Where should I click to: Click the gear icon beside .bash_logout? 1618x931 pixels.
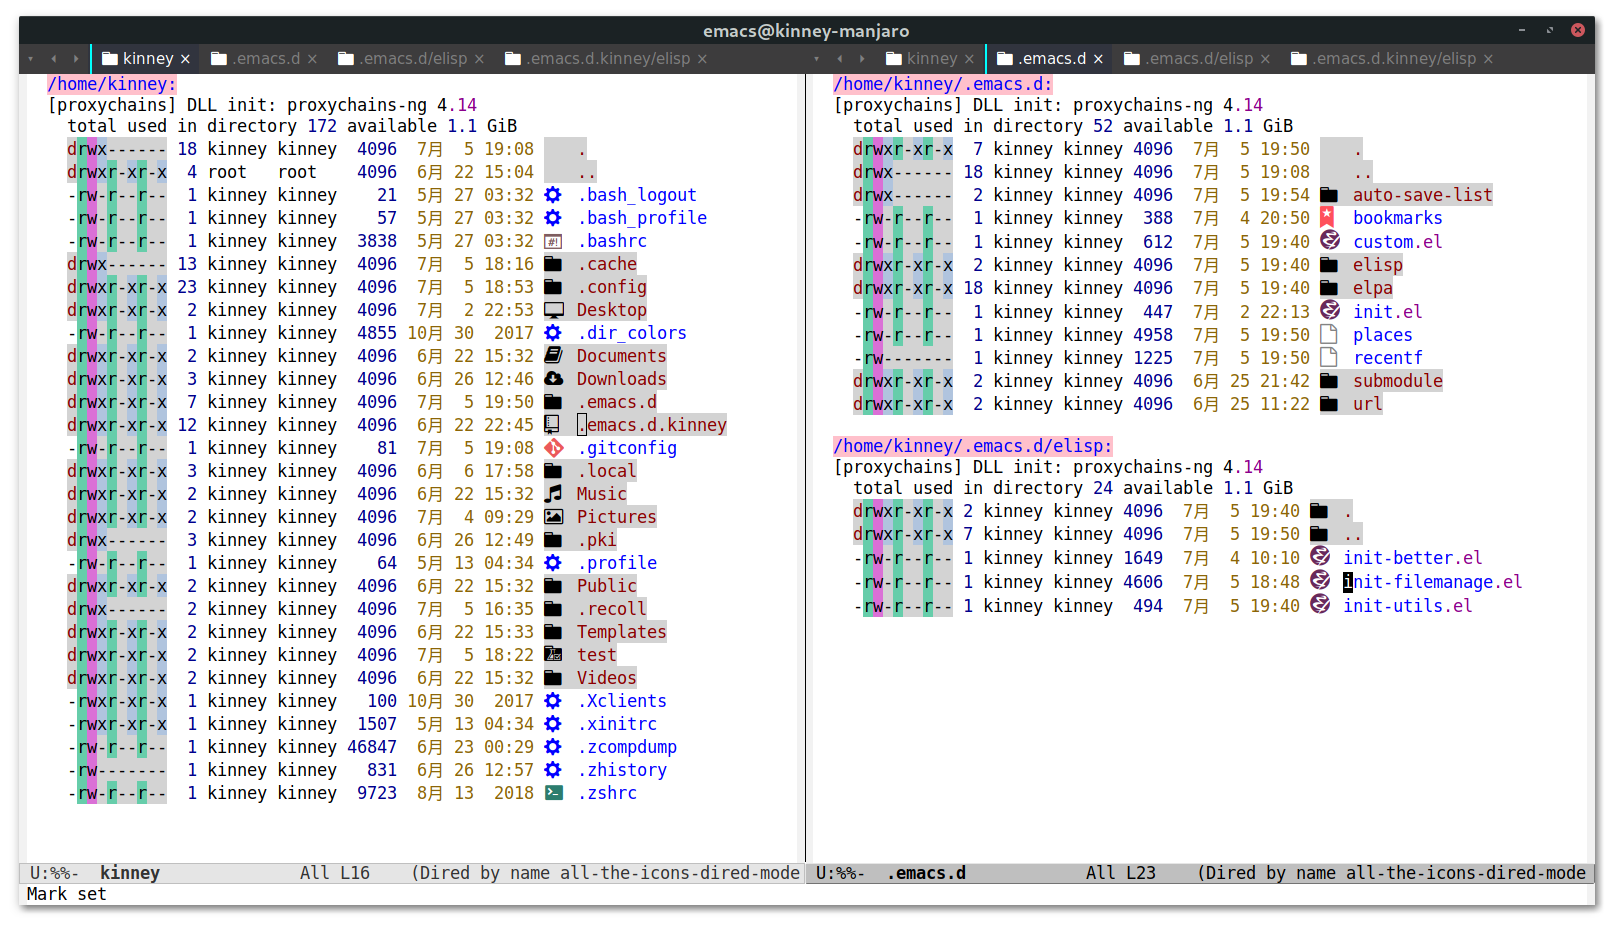[553, 194]
